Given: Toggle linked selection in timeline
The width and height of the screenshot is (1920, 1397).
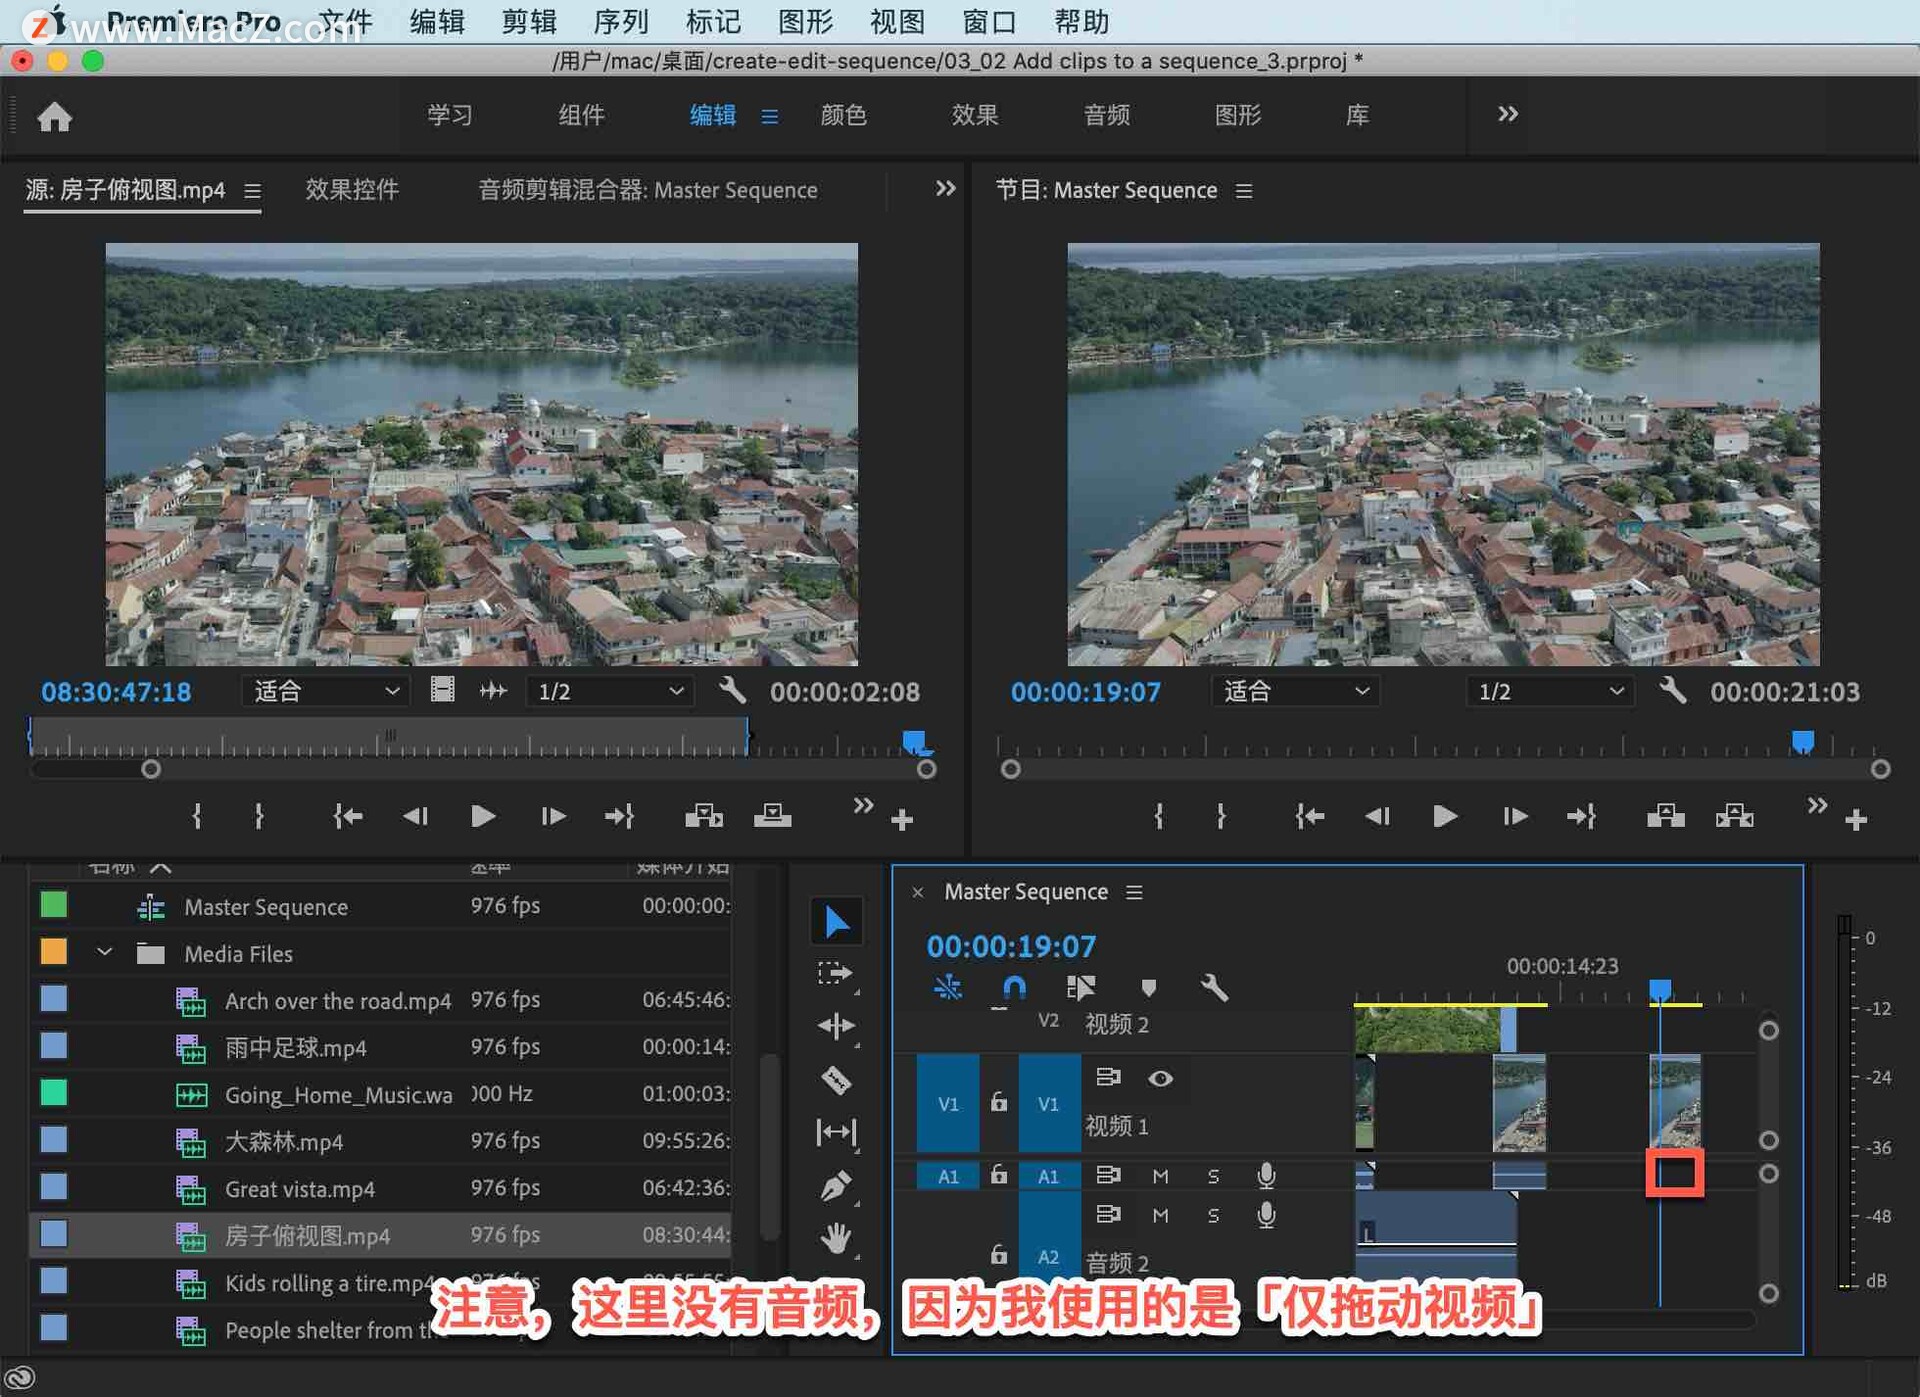Looking at the screenshot, I should click(x=1081, y=988).
